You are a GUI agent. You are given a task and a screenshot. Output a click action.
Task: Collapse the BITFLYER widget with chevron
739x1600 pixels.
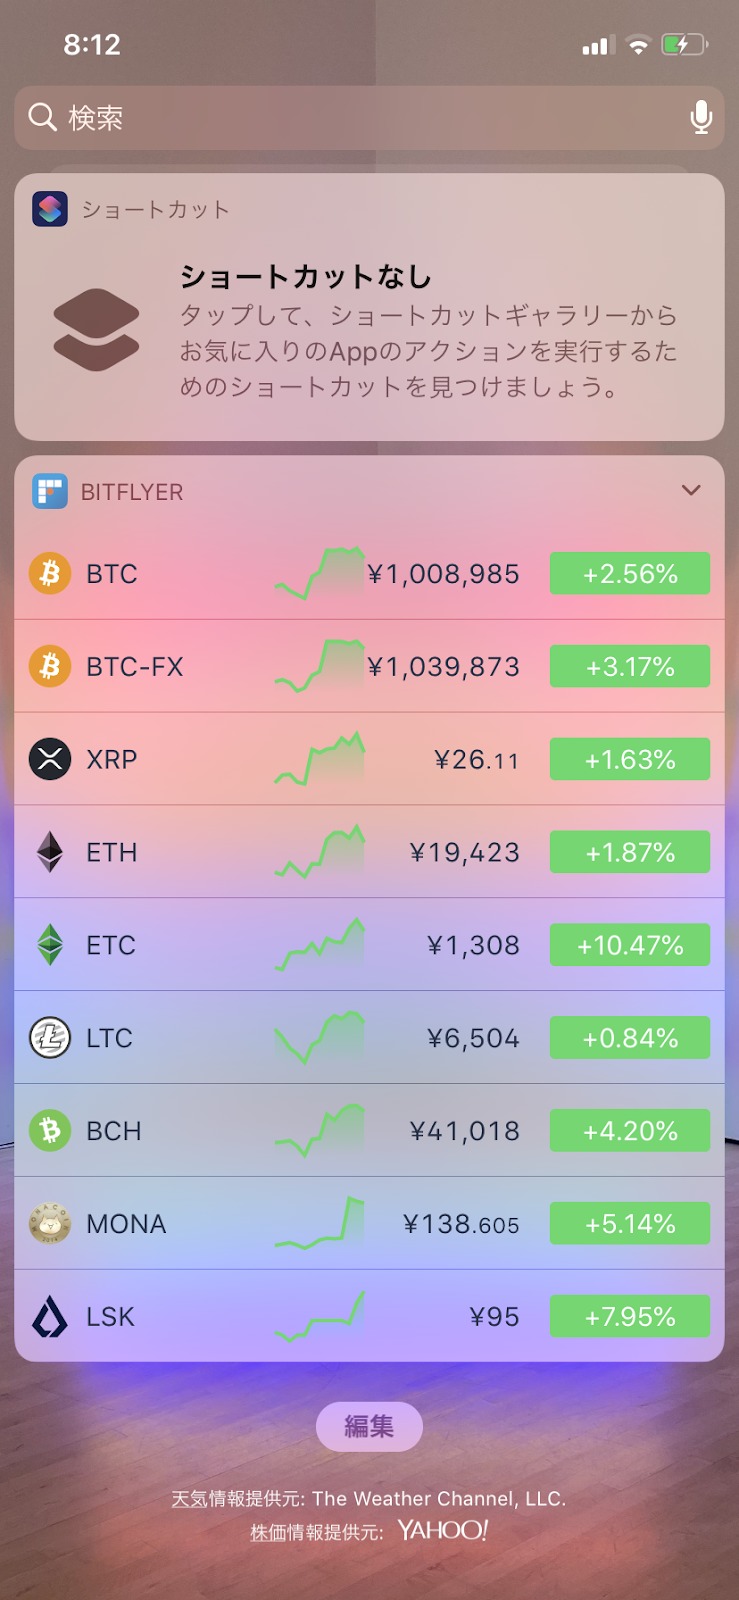pos(691,490)
